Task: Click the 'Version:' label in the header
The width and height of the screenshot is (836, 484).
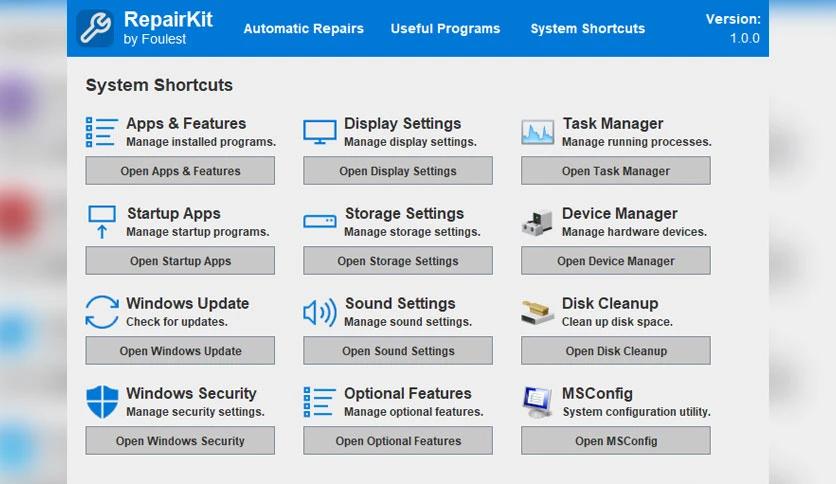Action: point(733,19)
